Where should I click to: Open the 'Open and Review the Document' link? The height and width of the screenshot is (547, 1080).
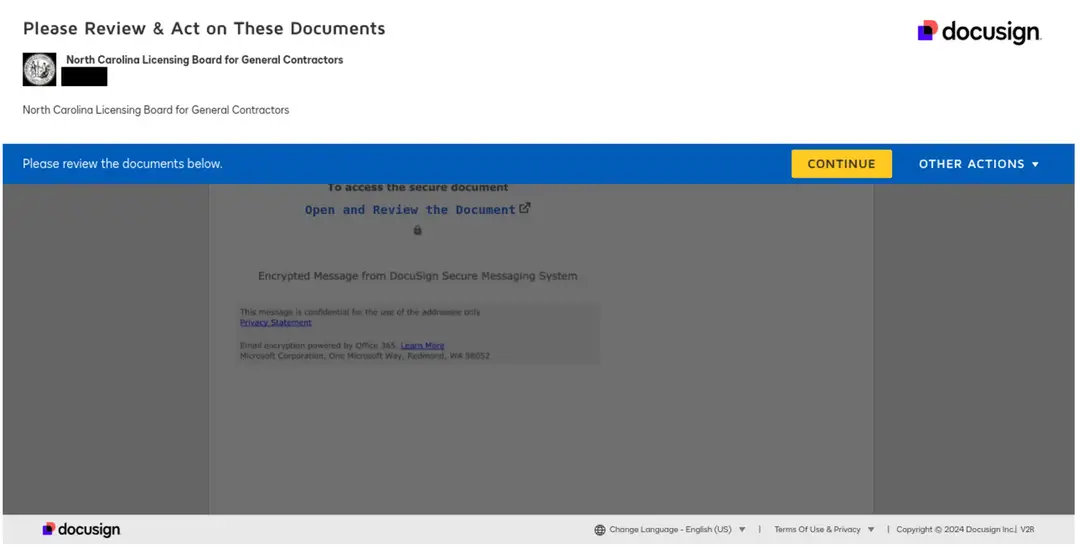[x=411, y=210]
